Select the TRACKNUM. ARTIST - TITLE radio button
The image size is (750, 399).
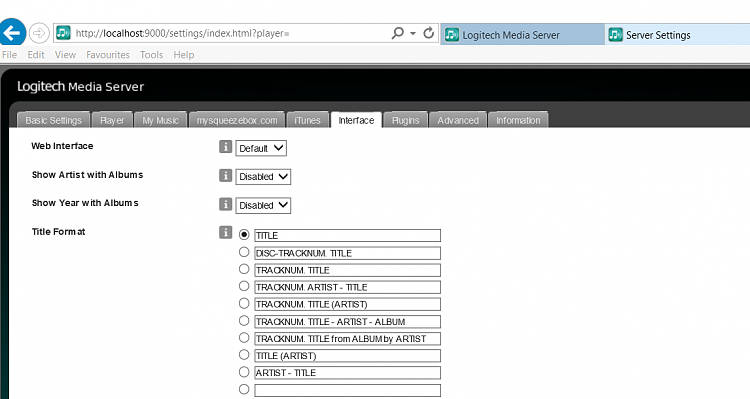(244, 286)
